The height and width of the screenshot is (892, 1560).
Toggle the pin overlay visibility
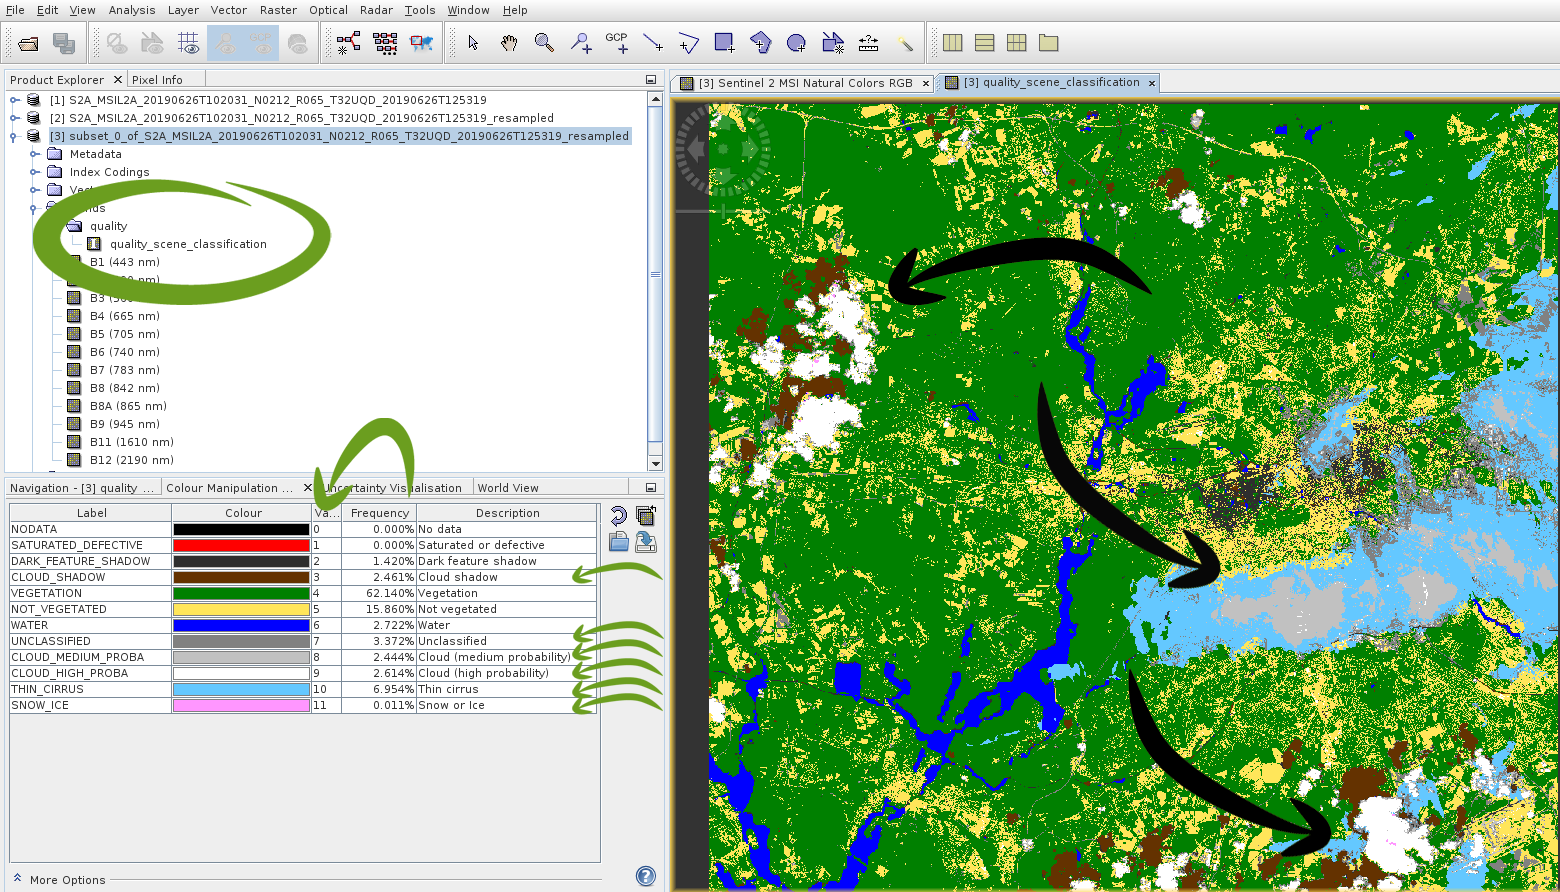click(x=227, y=43)
